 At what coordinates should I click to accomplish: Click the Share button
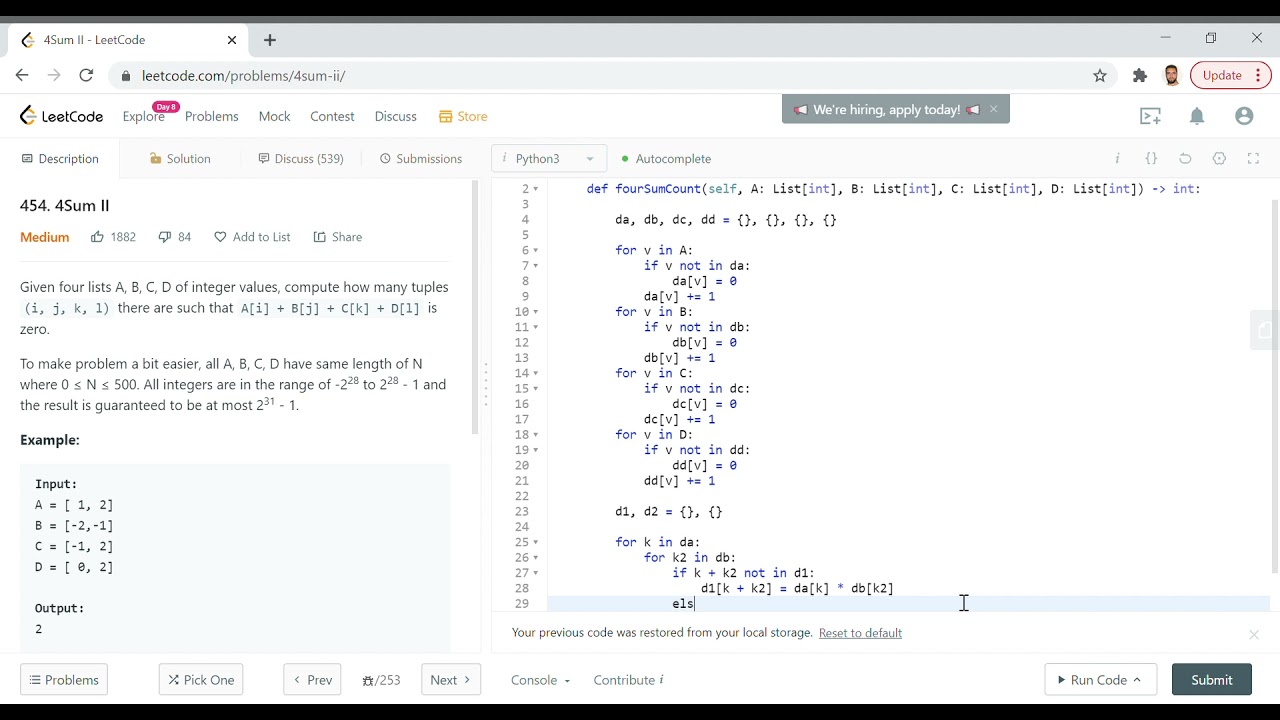(338, 237)
